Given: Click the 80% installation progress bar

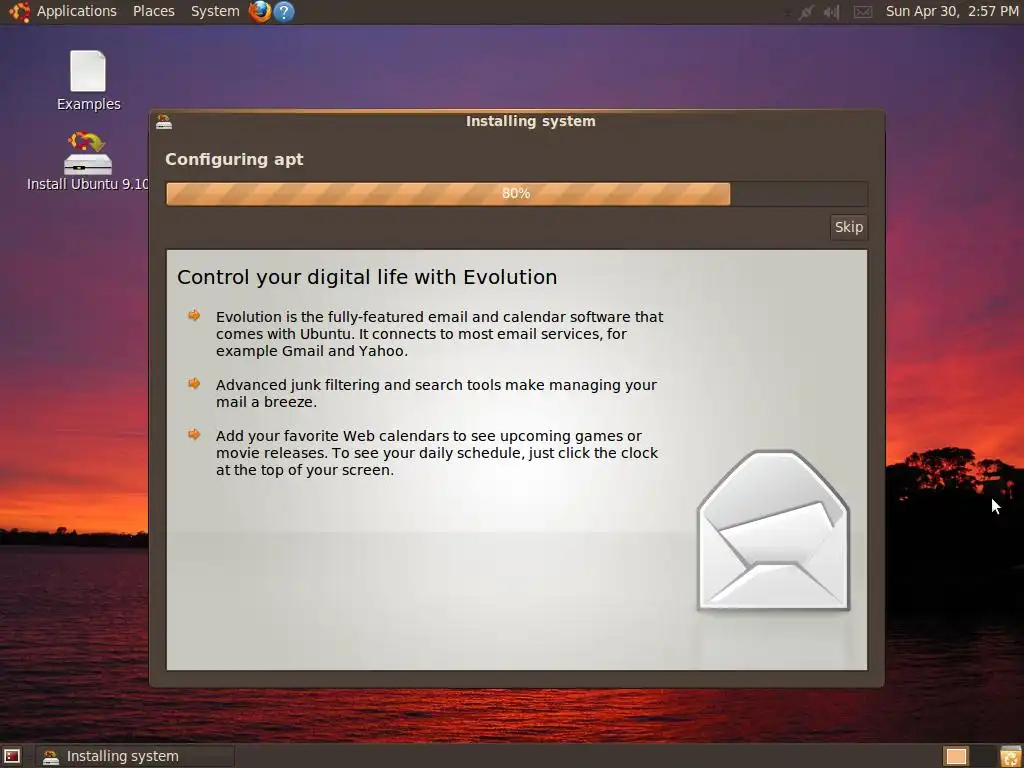Looking at the screenshot, I should [x=517, y=194].
